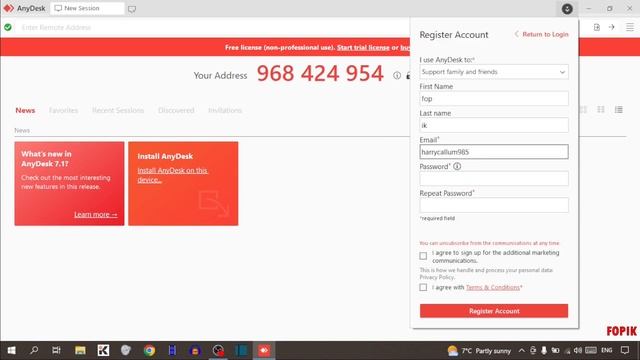Click the Last name input field
Image resolution: width=640 pixels, height=360 pixels.
tap(494, 125)
